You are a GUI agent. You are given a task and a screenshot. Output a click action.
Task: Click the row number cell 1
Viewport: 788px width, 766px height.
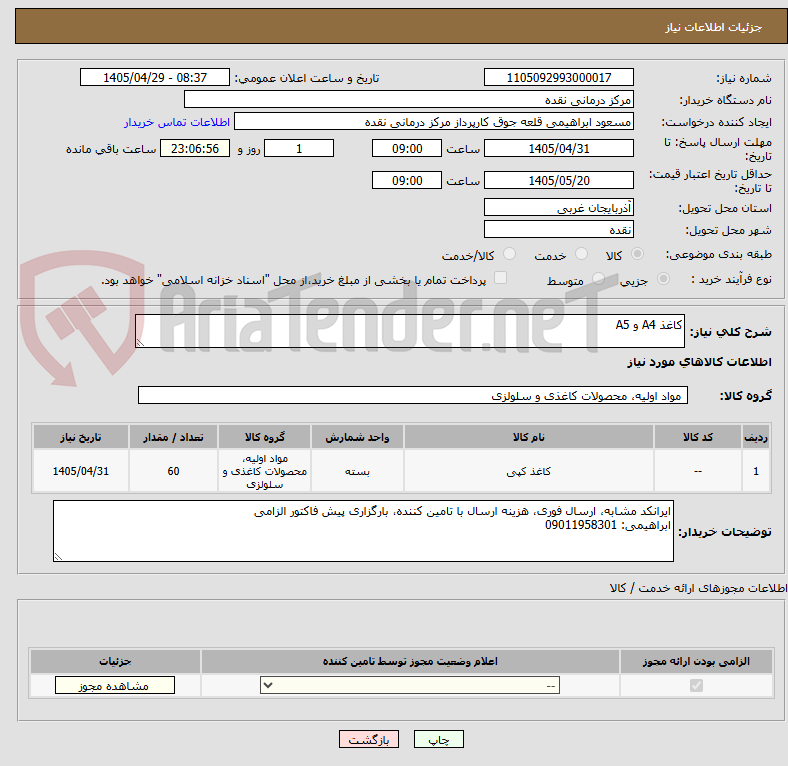(756, 471)
